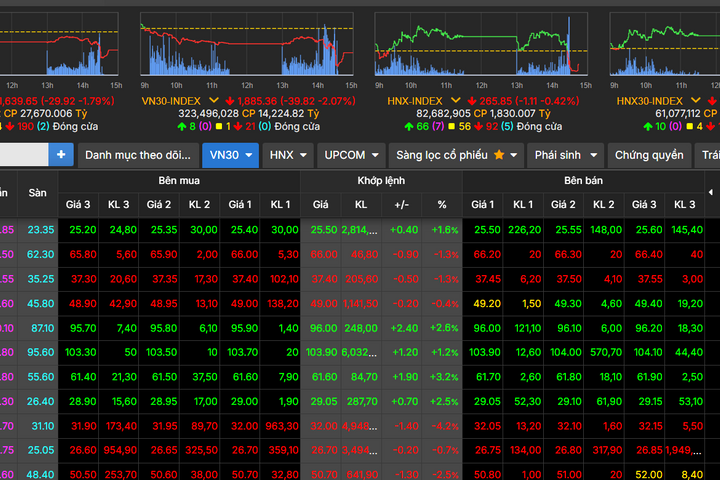Open the Phái sinh dropdown
The height and width of the screenshot is (480, 720).
coord(566,155)
